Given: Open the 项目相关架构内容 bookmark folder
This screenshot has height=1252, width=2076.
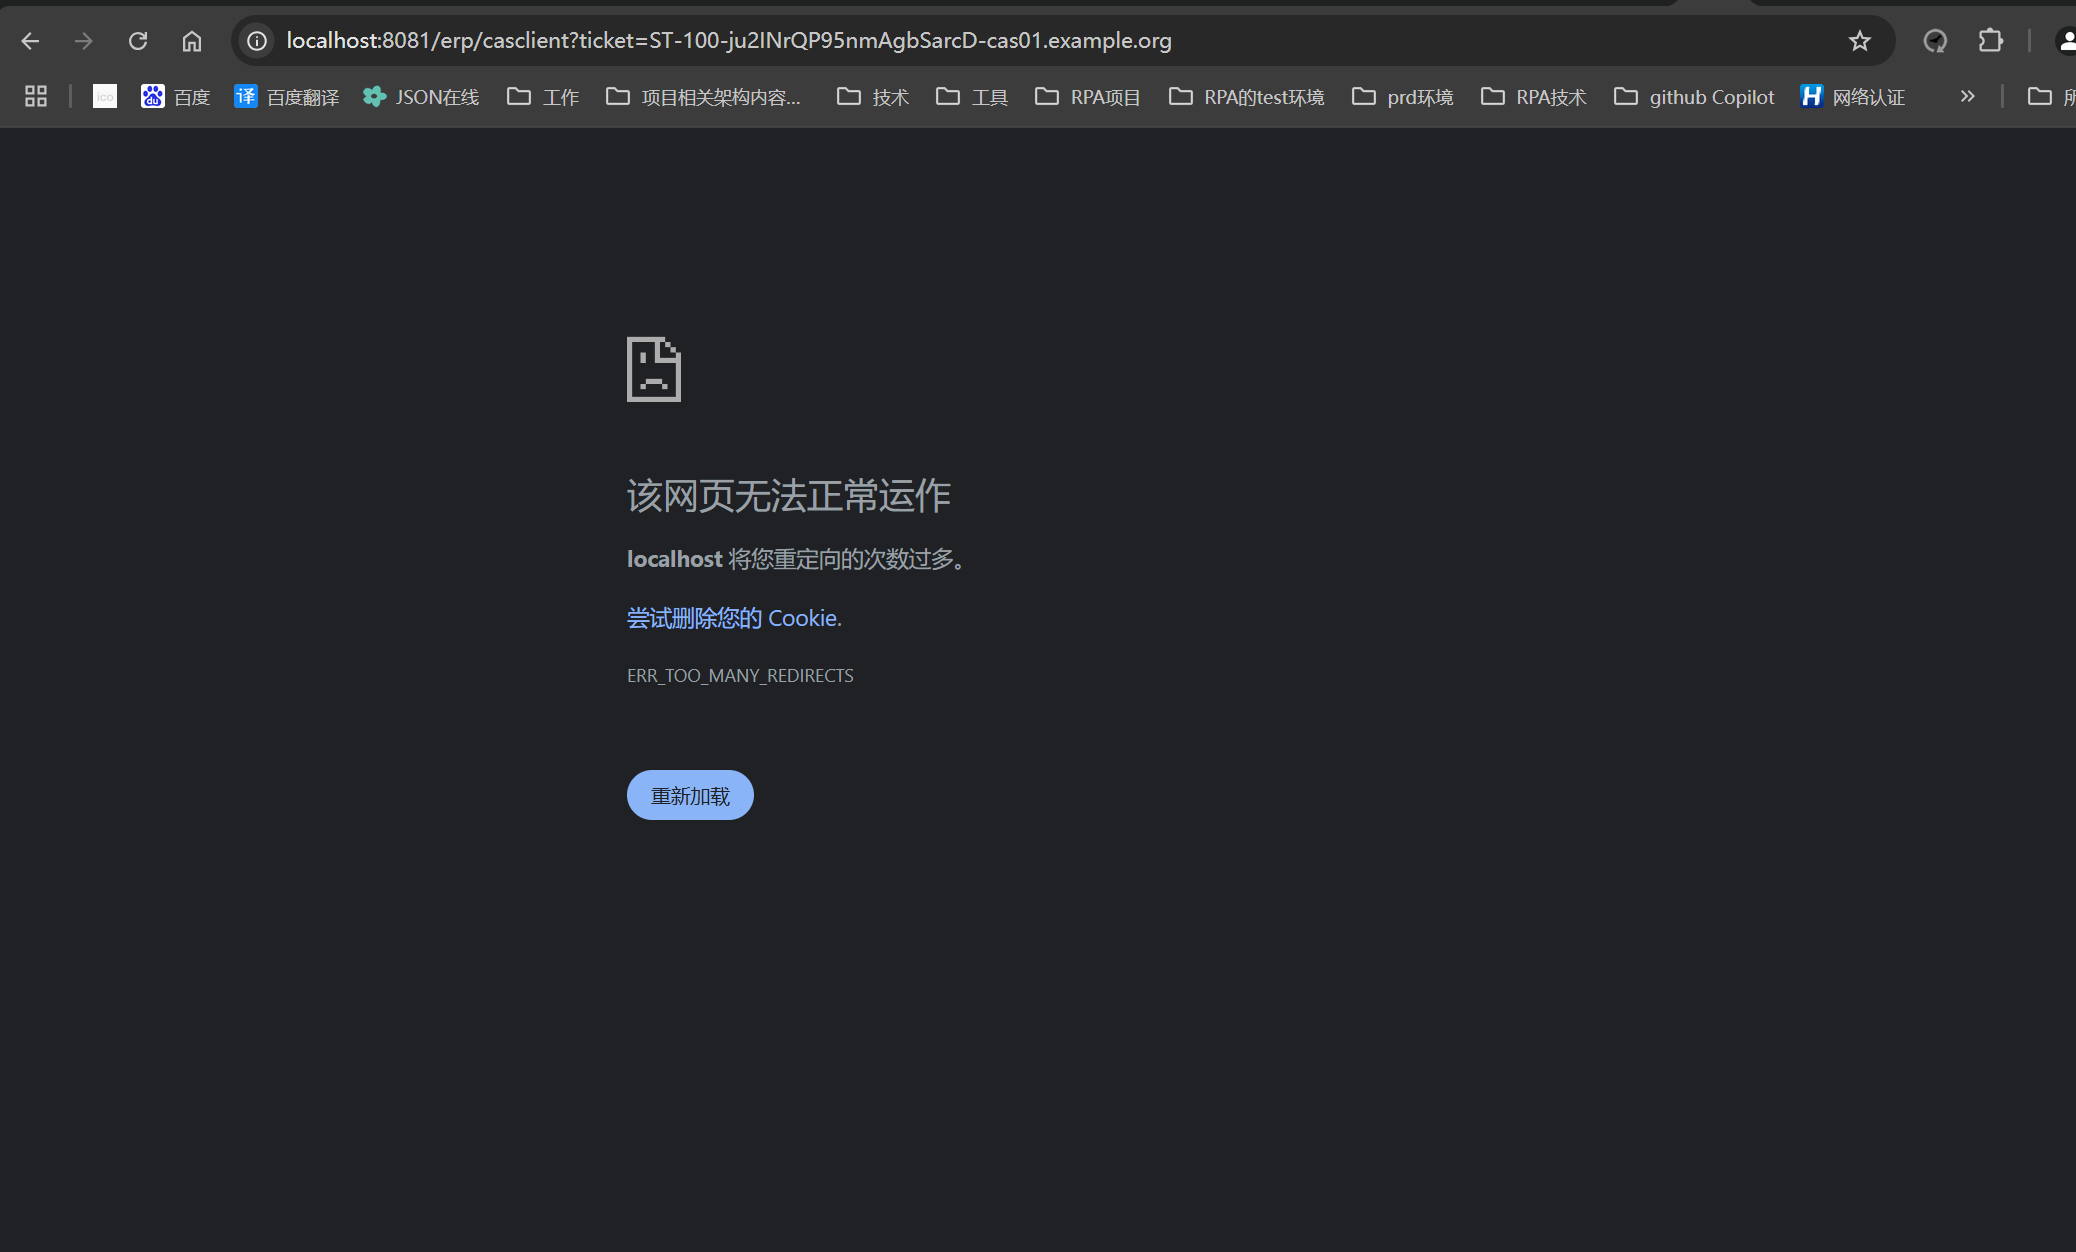Looking at the screenshot, I should click(704, 96).
